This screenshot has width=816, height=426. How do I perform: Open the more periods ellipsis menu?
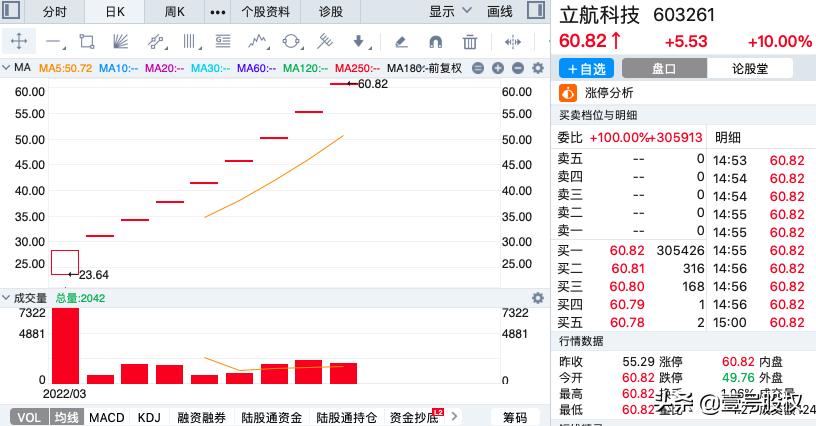coord(218,12)
